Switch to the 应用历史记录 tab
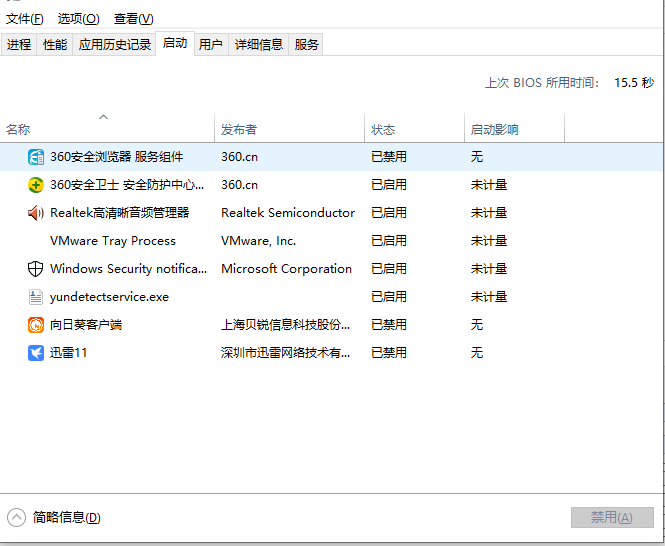The width and height of the screenshot is (665, 546). pyautogui.click(x=115, y=45)
